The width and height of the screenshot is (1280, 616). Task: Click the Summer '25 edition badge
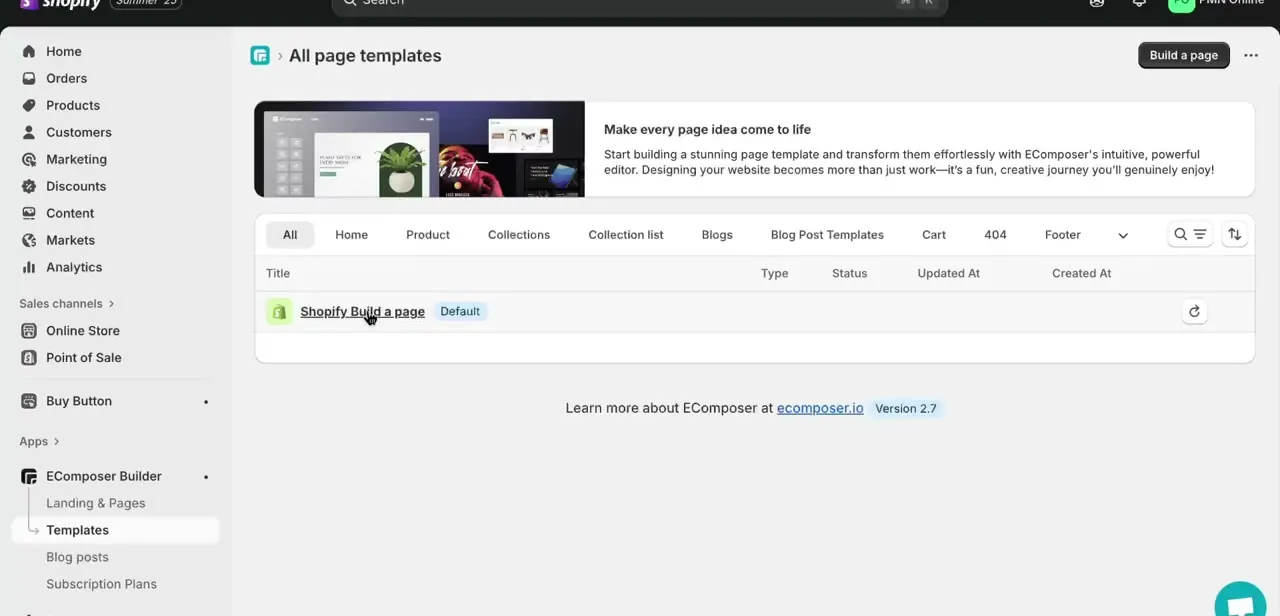(145, 3)
